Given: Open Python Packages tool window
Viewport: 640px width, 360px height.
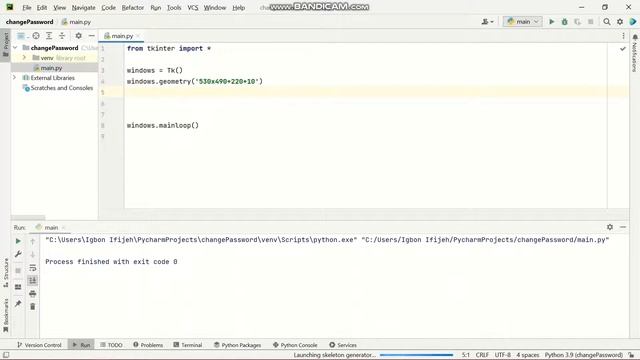Looking at the screenshot, I should coord(238,345).
